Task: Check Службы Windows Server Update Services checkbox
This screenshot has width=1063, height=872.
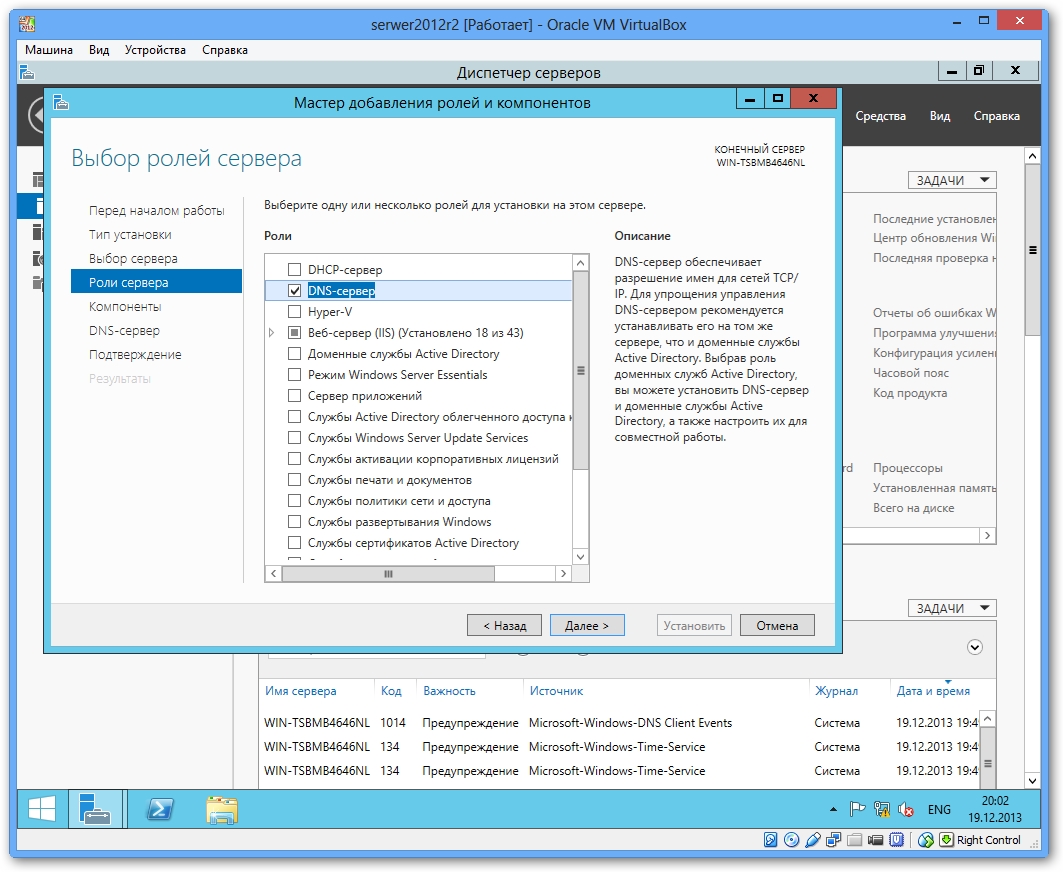Action: pyautogui.click(x=294, y=437)
